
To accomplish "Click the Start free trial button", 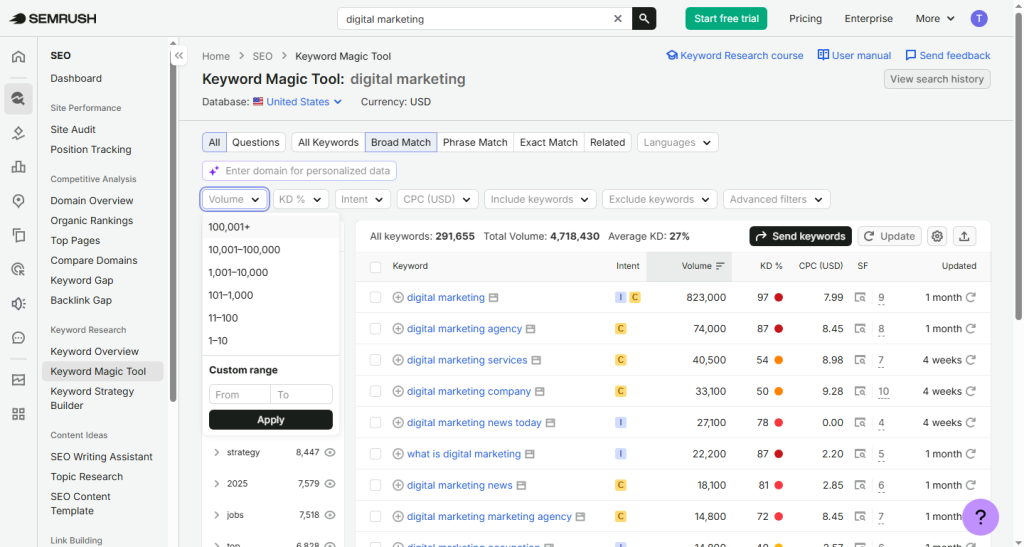I will click(x=726, y=18).
